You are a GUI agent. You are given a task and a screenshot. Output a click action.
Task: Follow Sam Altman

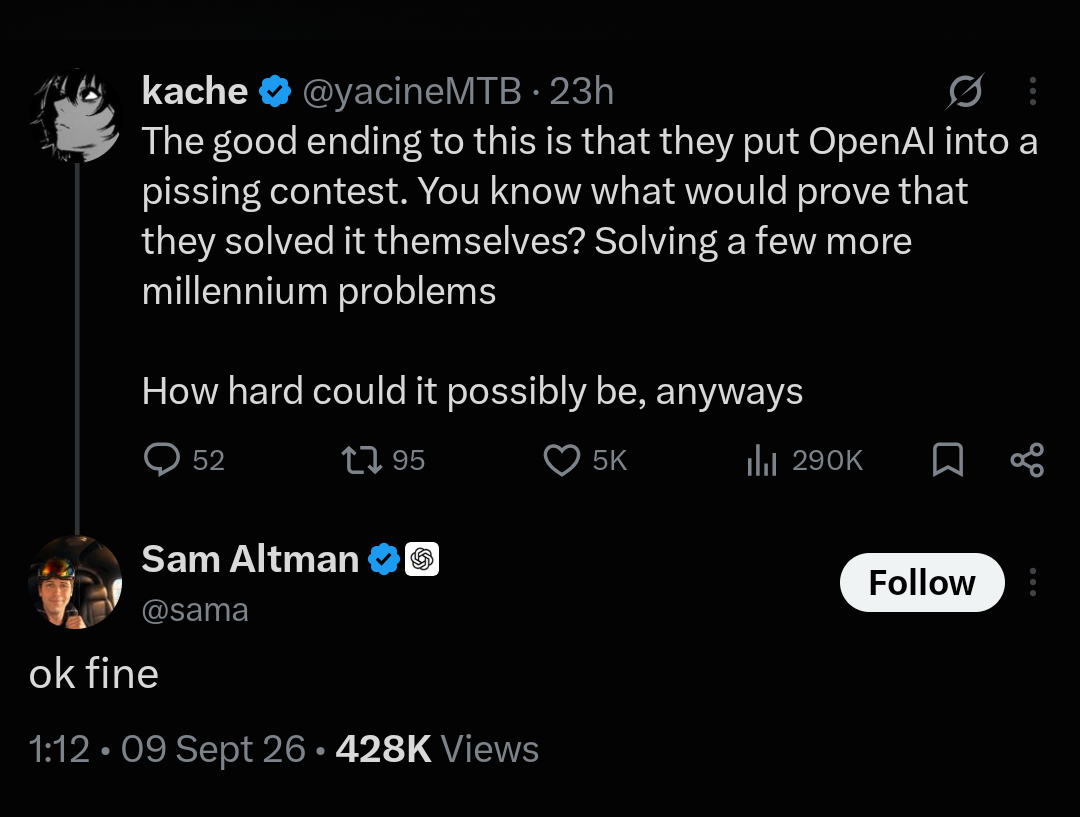click(x=922, y=582)
